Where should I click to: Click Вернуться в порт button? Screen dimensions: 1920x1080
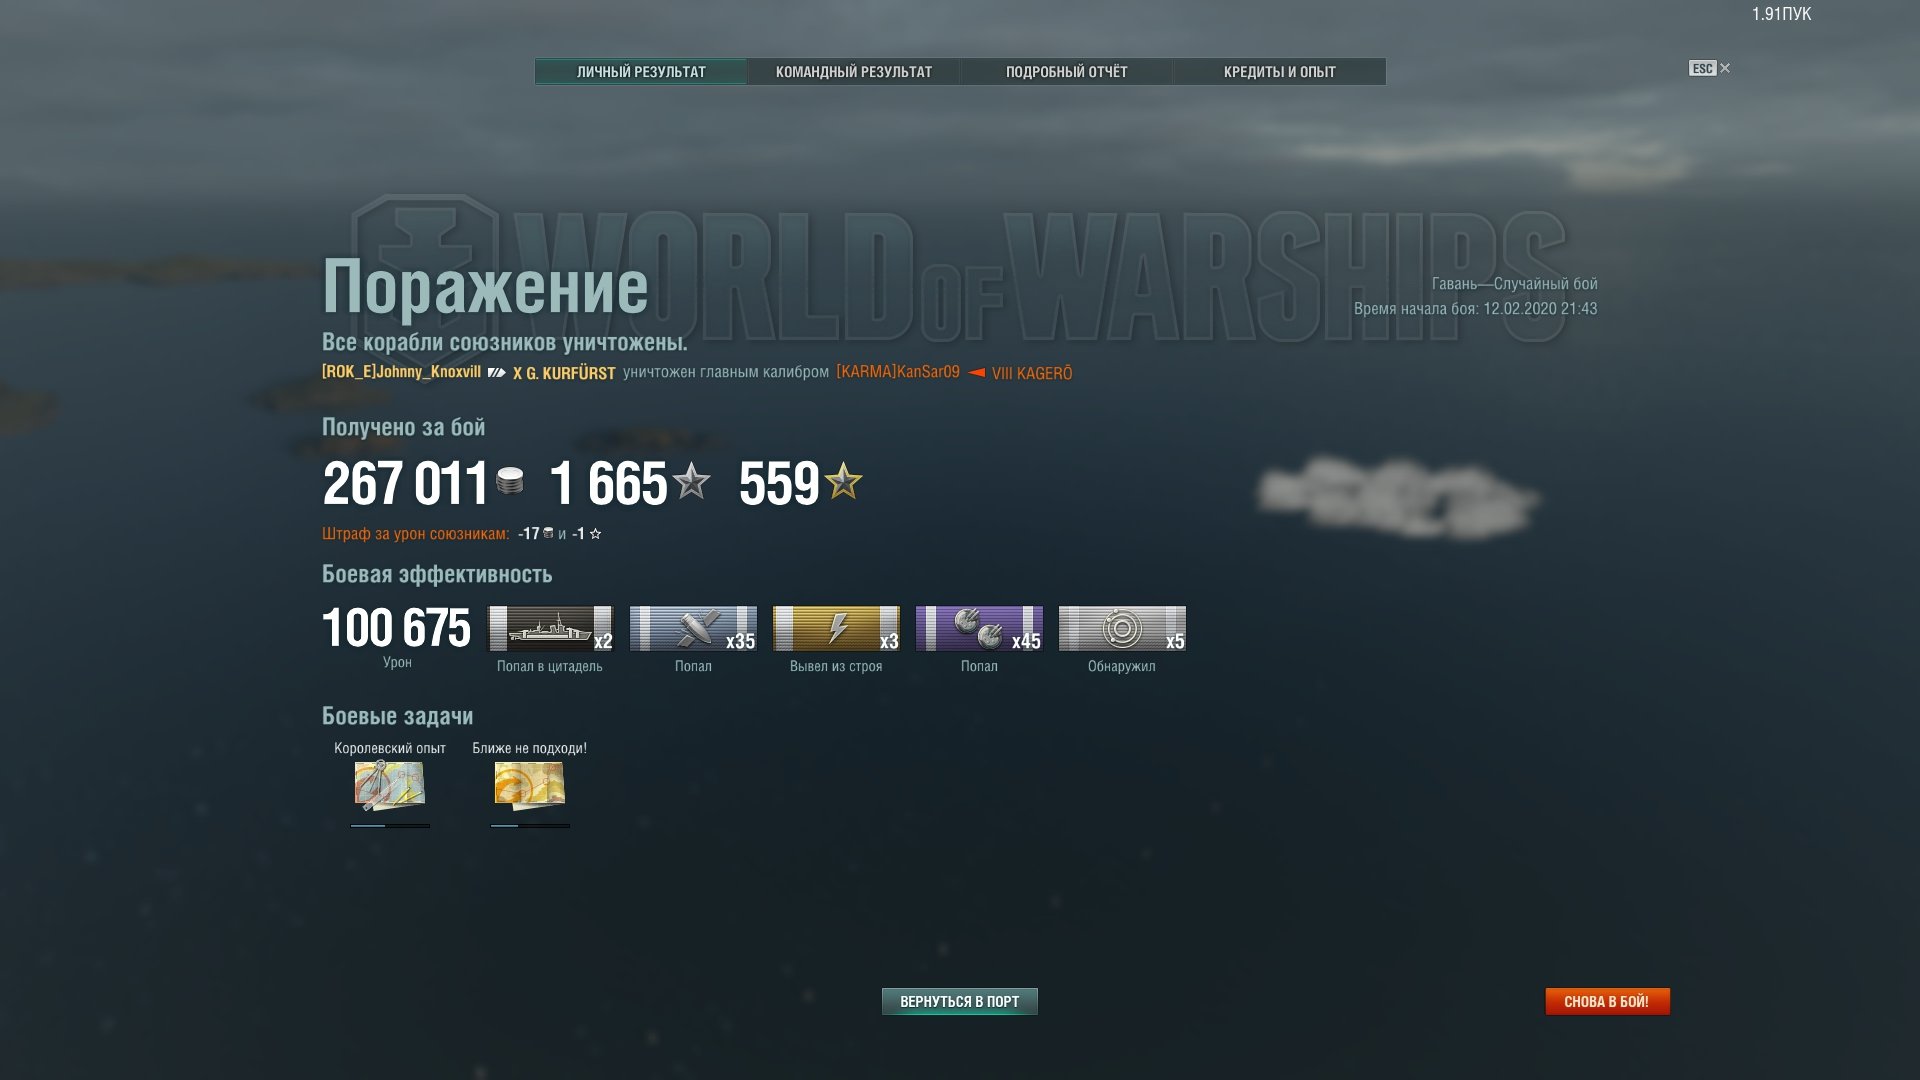(960, 1001)
